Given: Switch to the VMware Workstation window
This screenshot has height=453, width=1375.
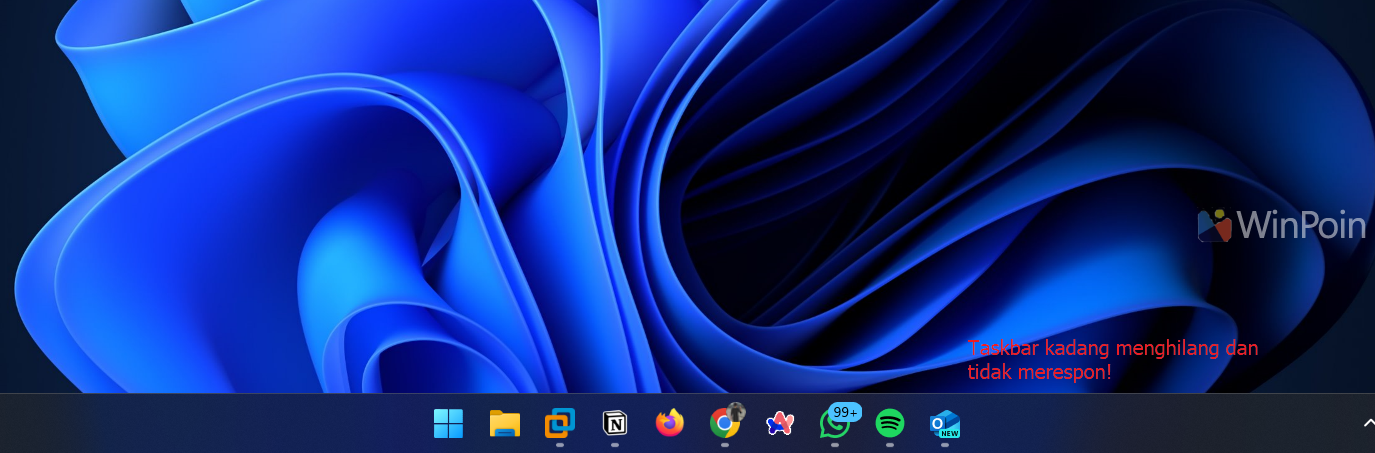Looking at the screenshot, I should point(559,424).
